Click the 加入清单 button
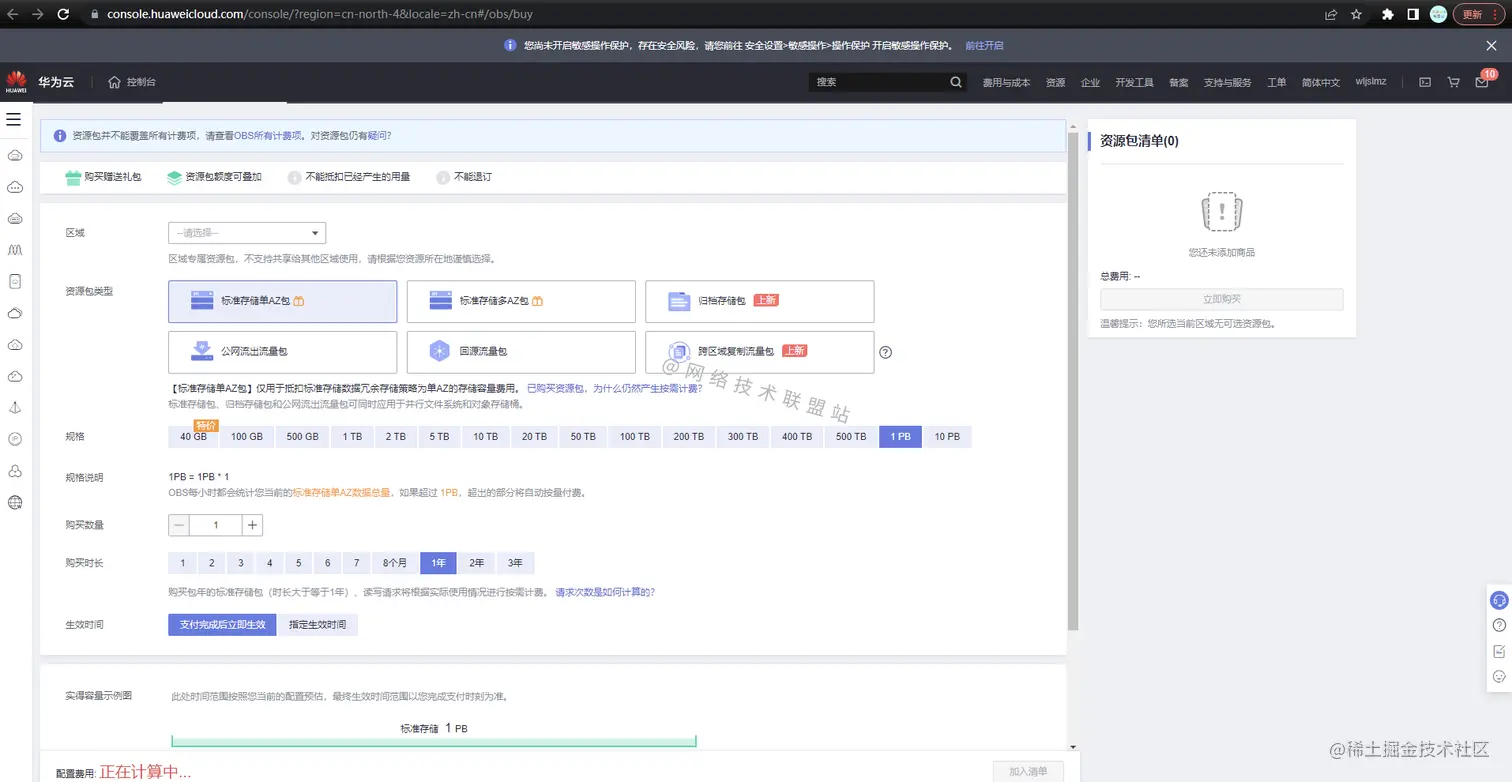Screen dimensions: 1512x782 coord(1028,771)
